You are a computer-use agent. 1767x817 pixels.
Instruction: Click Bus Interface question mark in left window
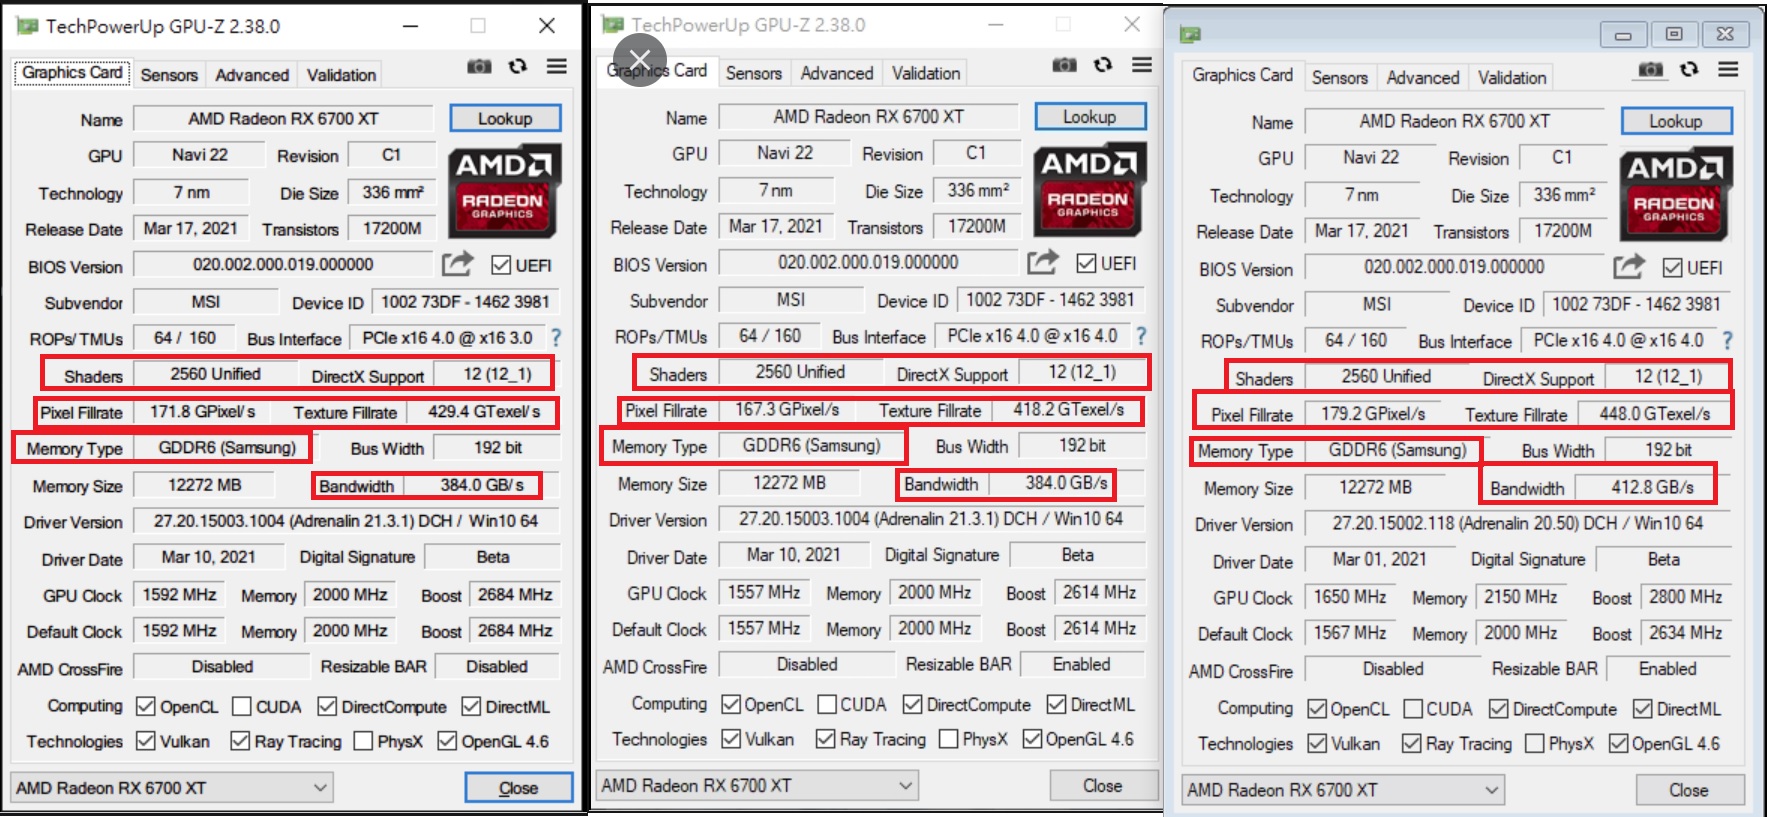point(556,338)
